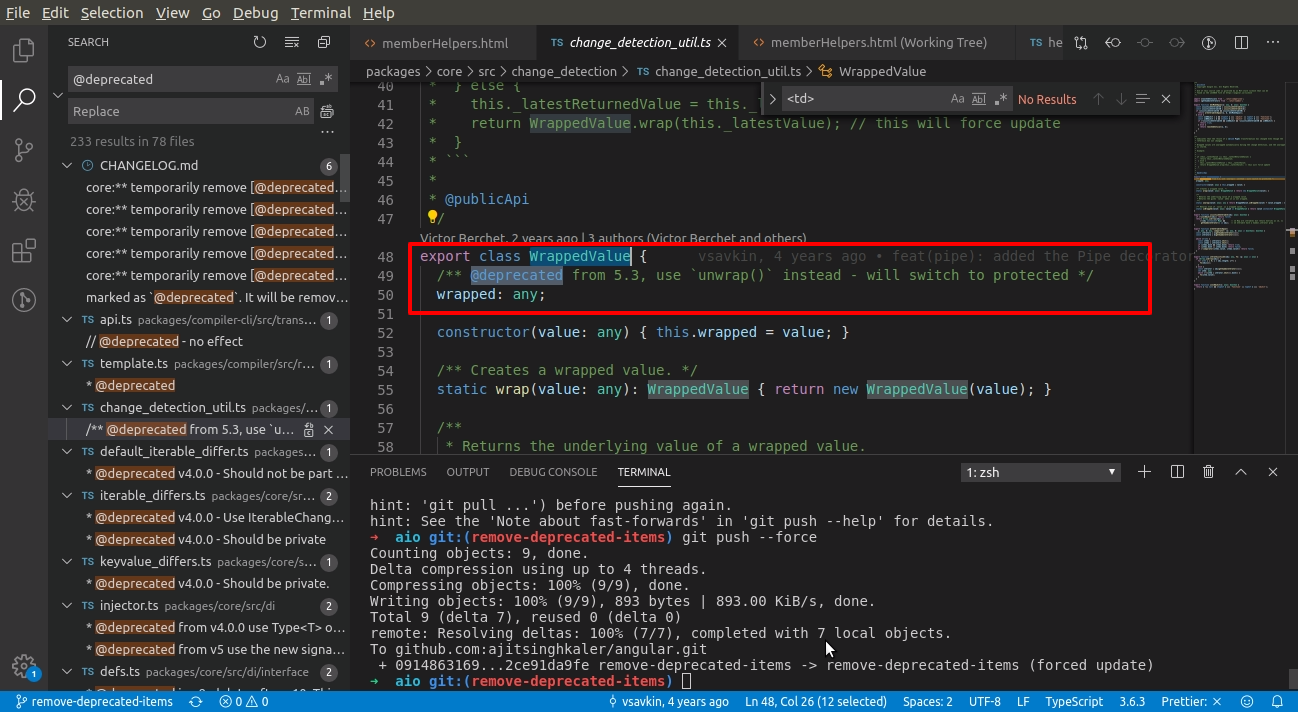Open the Extensions view
Viewport: 1298px width, 712px height.
pyautogui.click(x=24, y=250)
